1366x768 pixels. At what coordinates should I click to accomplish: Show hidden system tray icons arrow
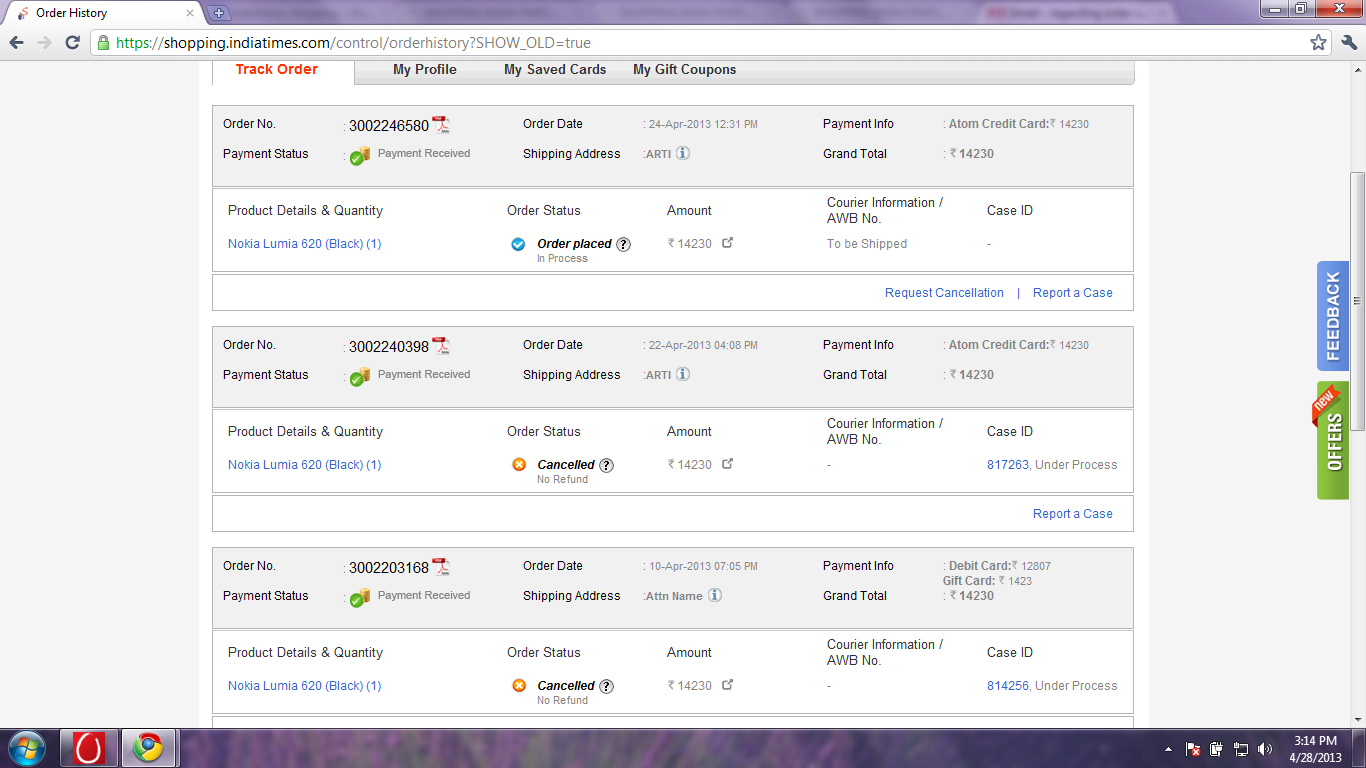[1168, 749]
